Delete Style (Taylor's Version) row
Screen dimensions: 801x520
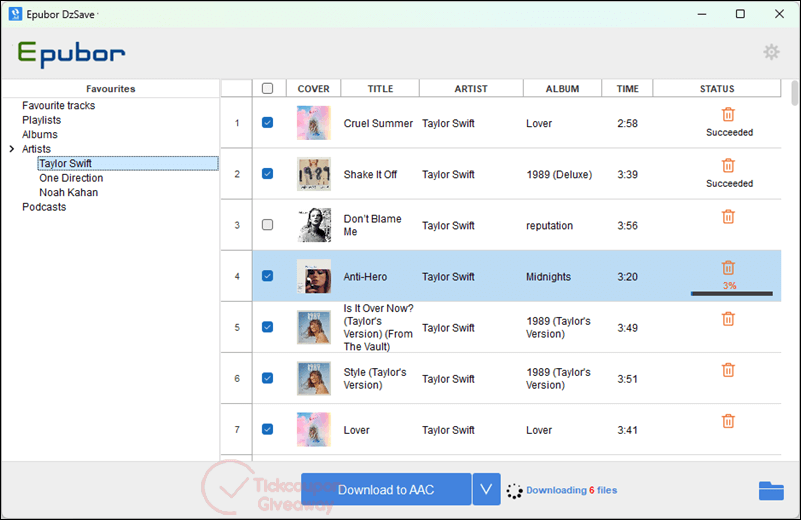point(728,370)
